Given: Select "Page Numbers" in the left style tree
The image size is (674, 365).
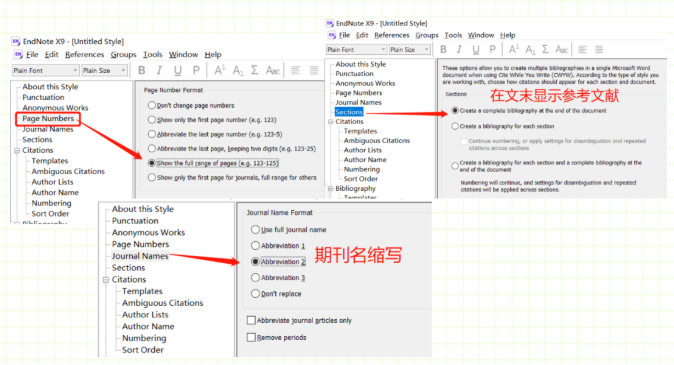Looking at the screenshot, I should tap(48, 118).
